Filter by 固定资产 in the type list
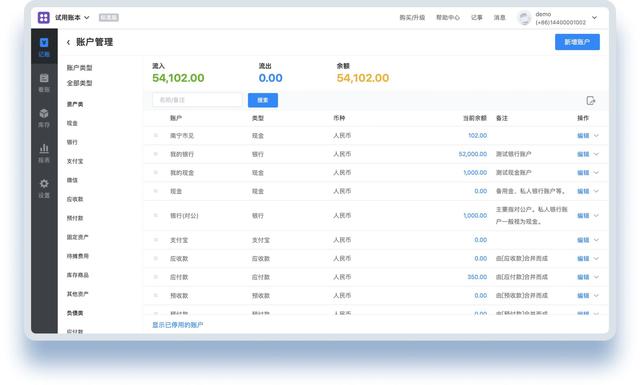The height and width of the screenshot is (385, 640). click(x=77, y=237)
